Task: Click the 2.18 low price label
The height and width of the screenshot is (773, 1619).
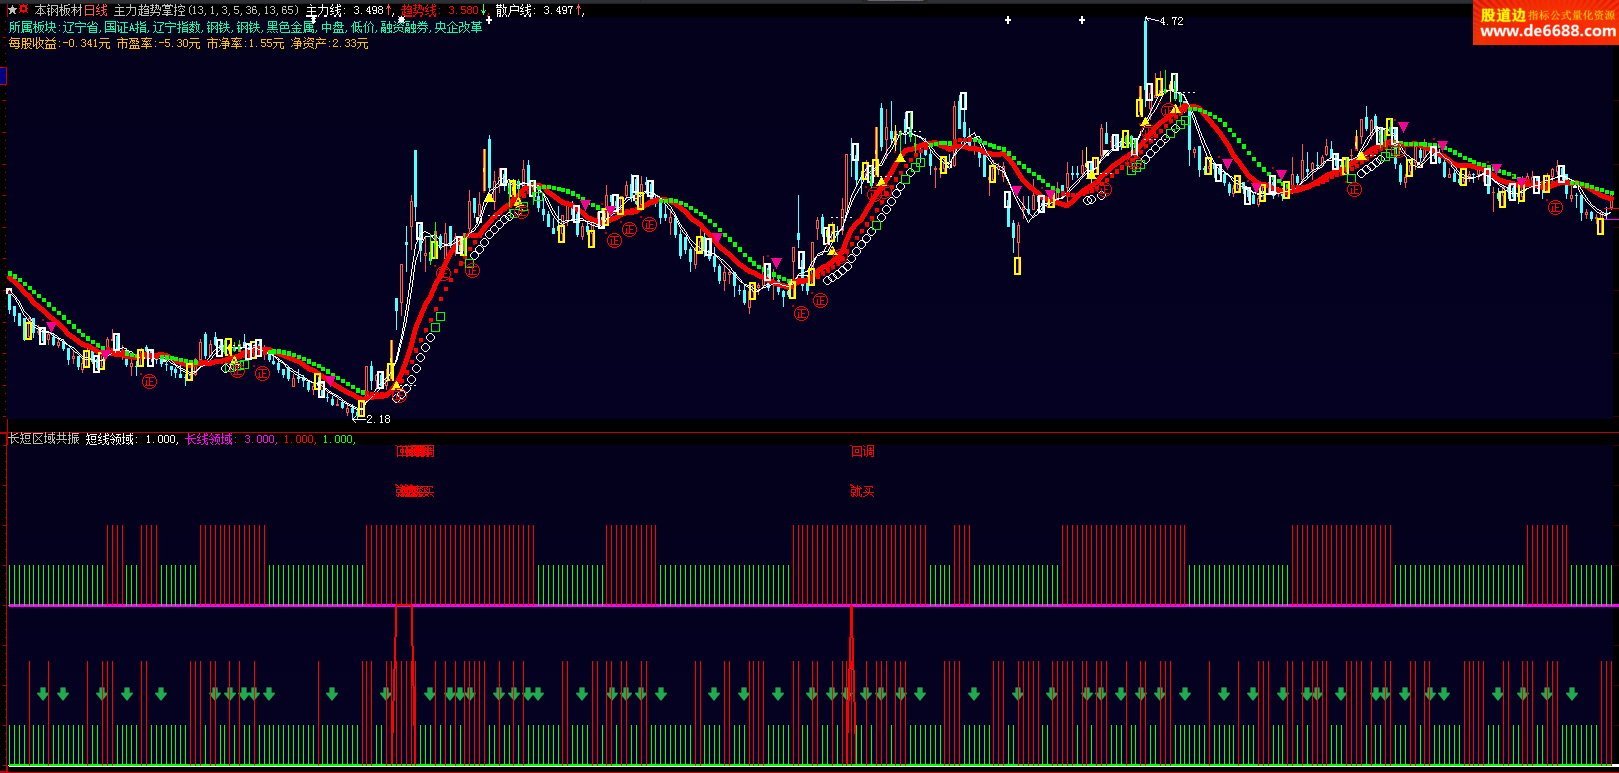Action: click(x=378, y=419)
